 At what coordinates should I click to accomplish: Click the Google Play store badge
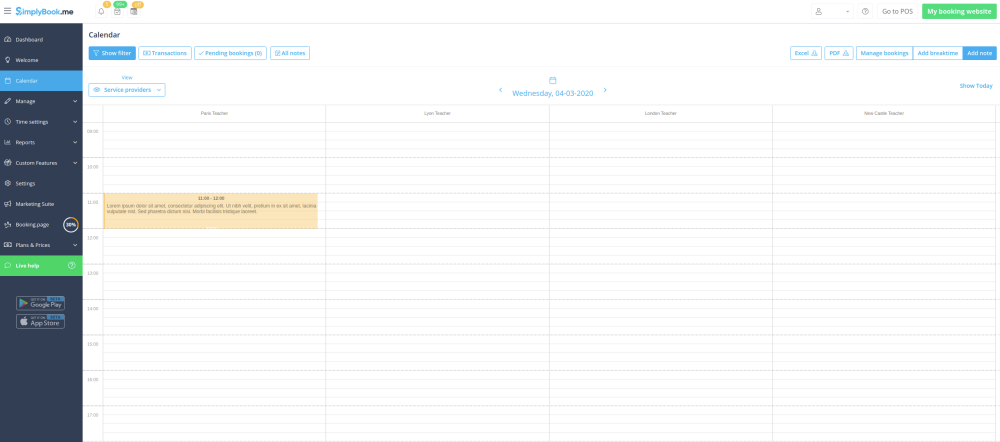pyautogui.click(x=40, y=303)
